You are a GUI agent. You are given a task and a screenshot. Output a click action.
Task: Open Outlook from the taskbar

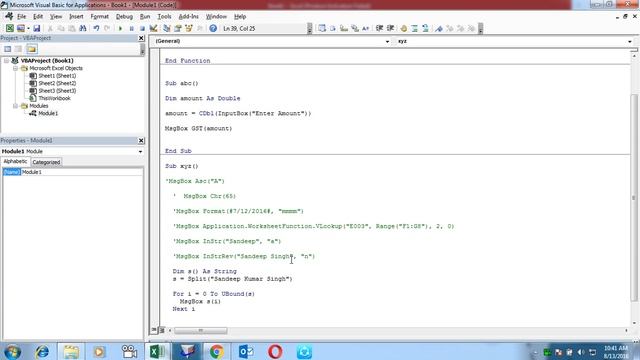tap(246, 351)
